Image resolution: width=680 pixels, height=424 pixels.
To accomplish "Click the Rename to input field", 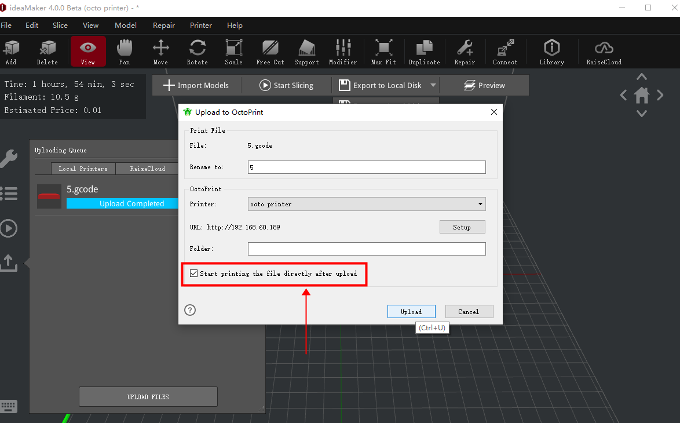I will pos(367,167).
